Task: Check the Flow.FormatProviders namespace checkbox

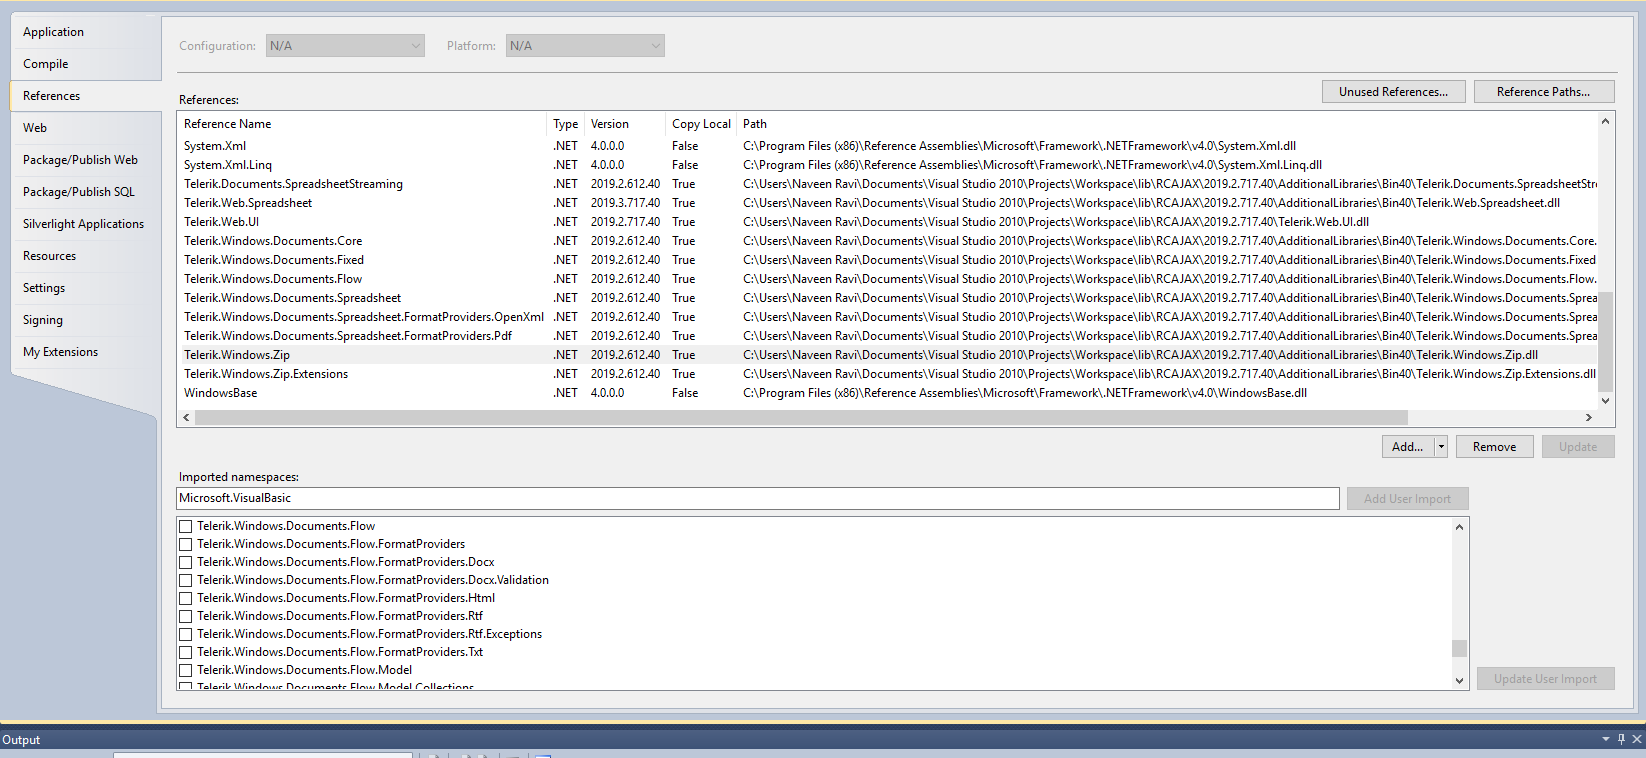Action: click(x=185, y=544)
